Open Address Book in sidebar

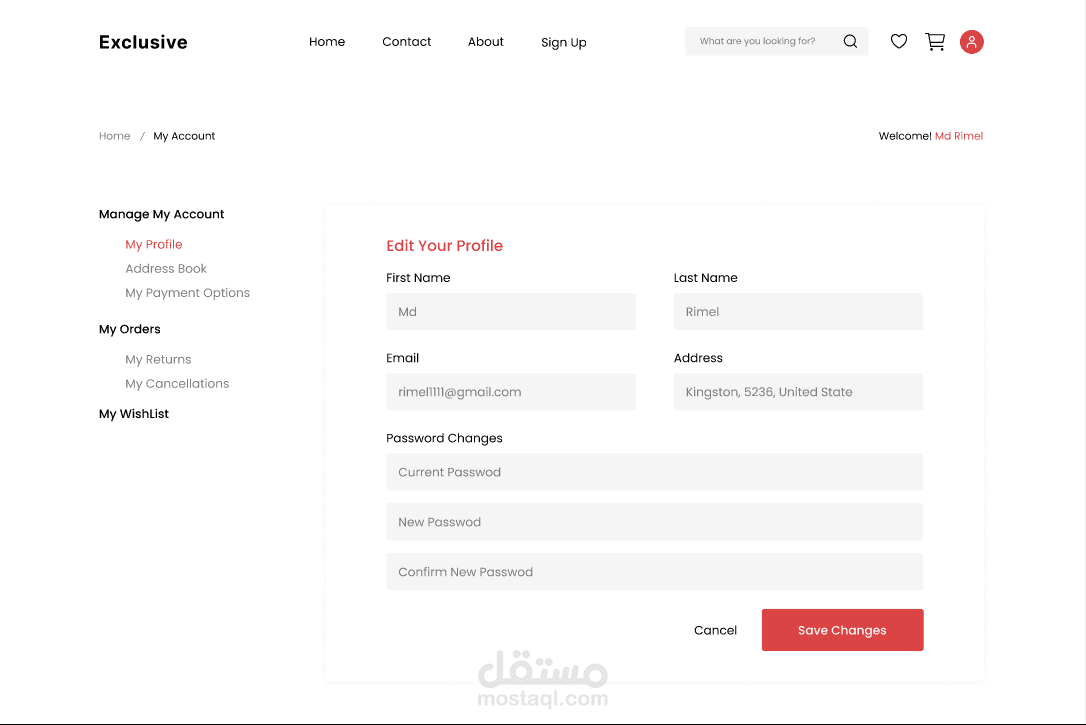click(x=166, y=269)
